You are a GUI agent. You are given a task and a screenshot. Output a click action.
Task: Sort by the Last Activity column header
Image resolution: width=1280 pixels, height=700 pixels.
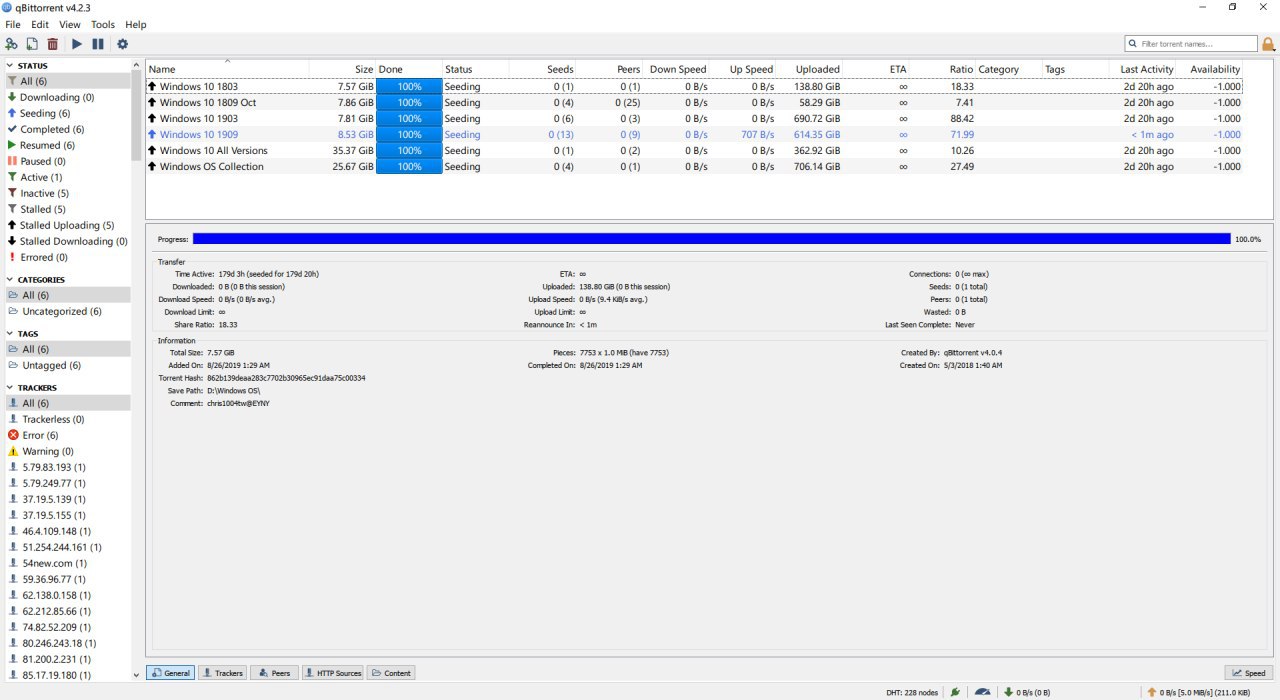[x=1142, y=69]
